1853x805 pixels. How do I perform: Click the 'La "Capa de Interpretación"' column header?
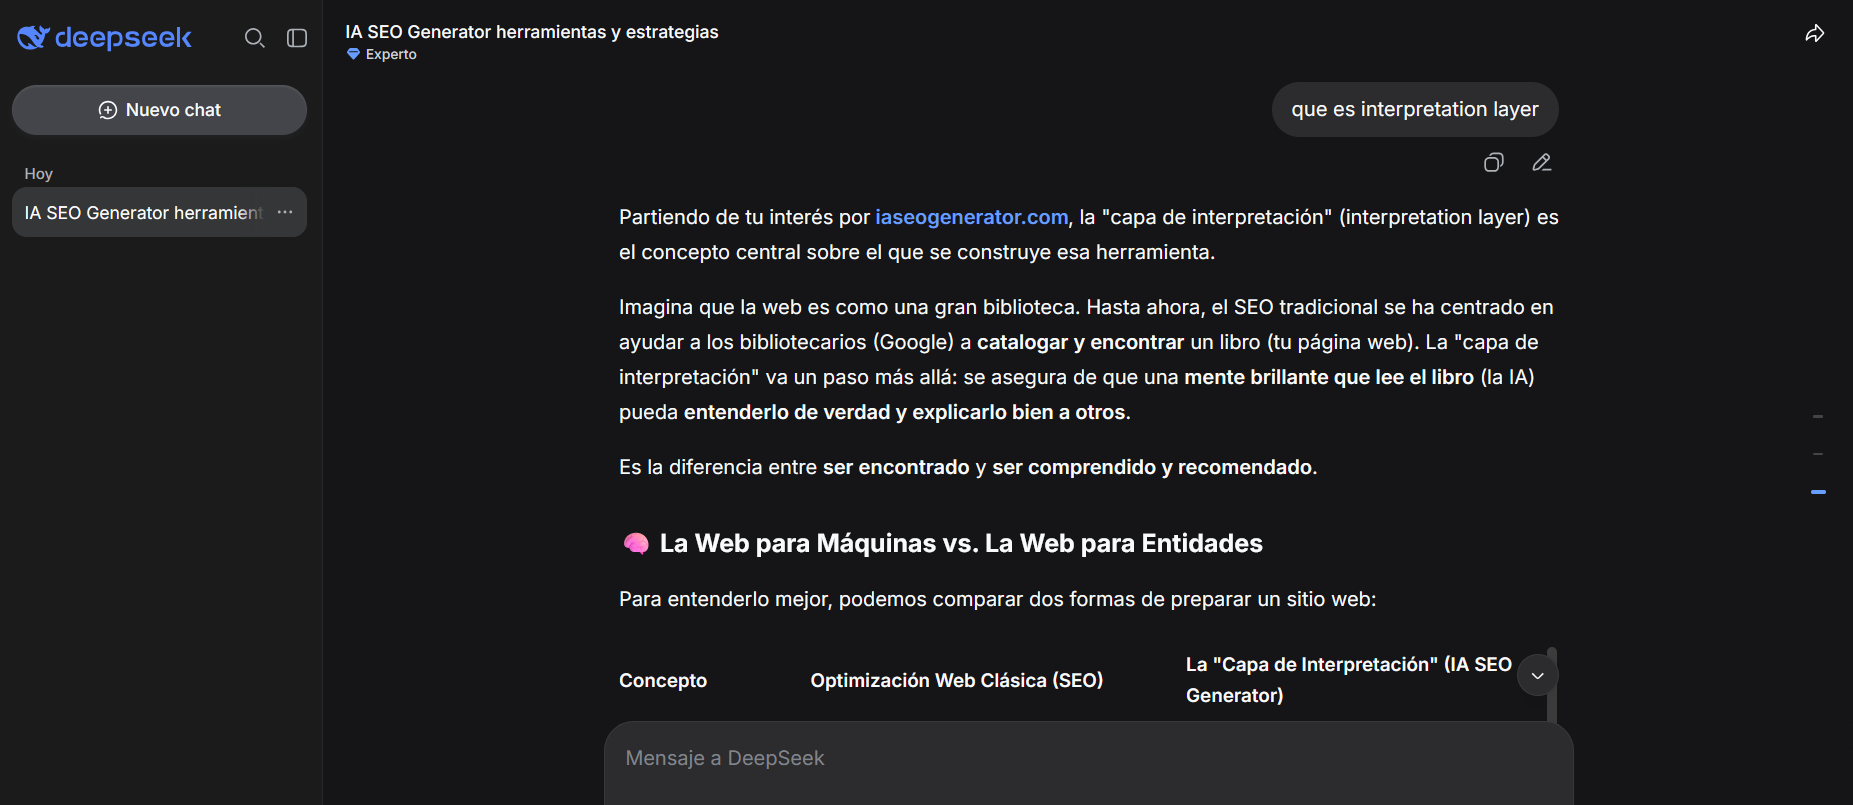[1349, 680]
